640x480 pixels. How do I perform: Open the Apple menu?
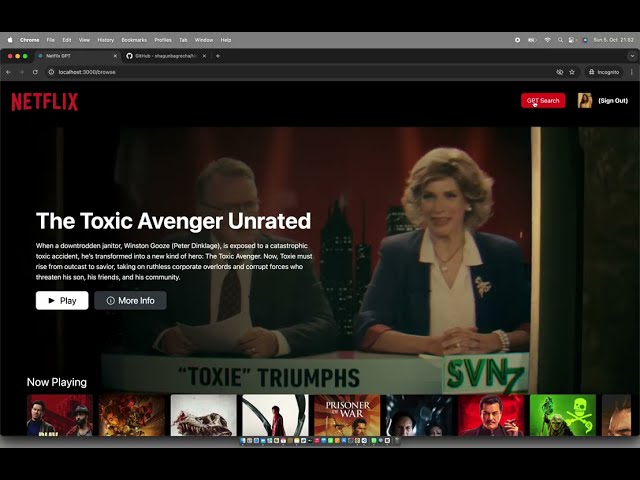10,40
